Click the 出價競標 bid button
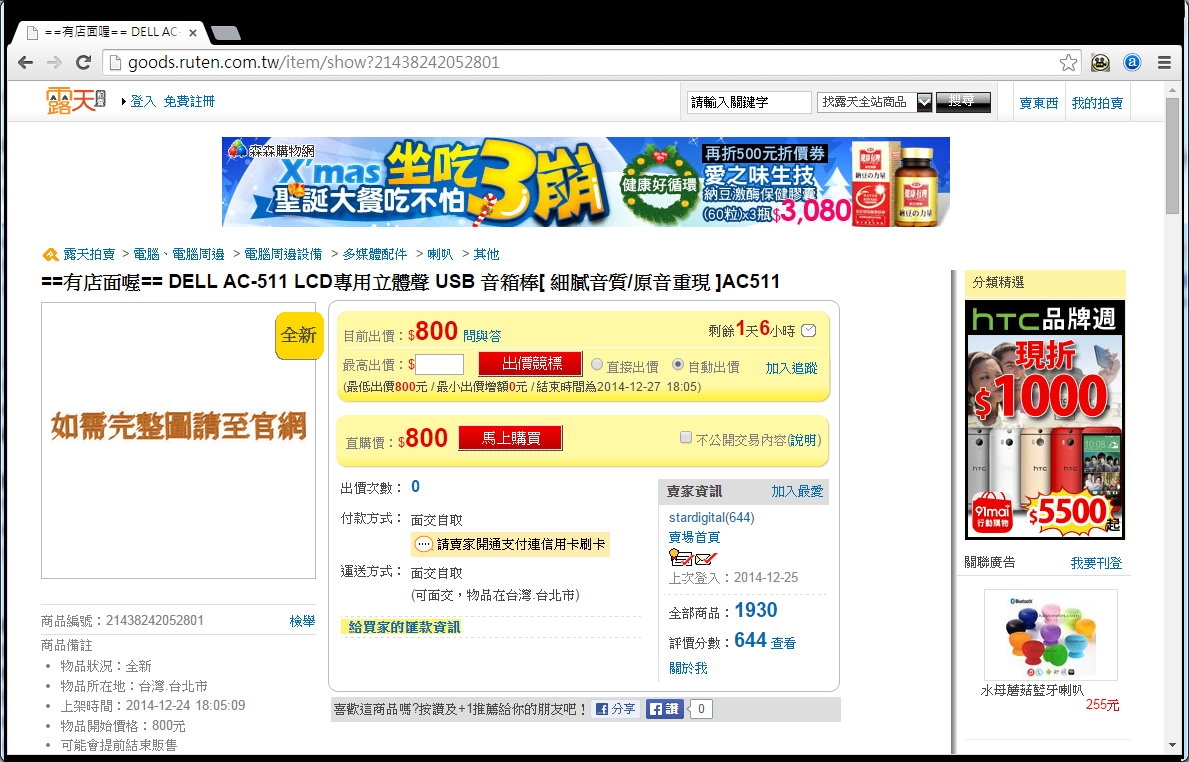Image resolution: width=1189 pixels, height=762 pixels. [x=531, y=364]
